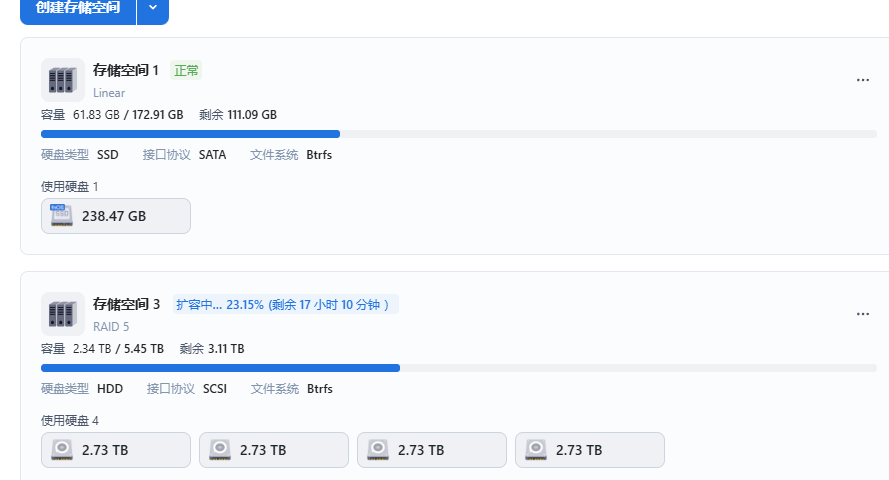Viewport: 889px width, 480px height.
Task: Click the third 2.73 TB HDD icon
Action: click(378, 450)
